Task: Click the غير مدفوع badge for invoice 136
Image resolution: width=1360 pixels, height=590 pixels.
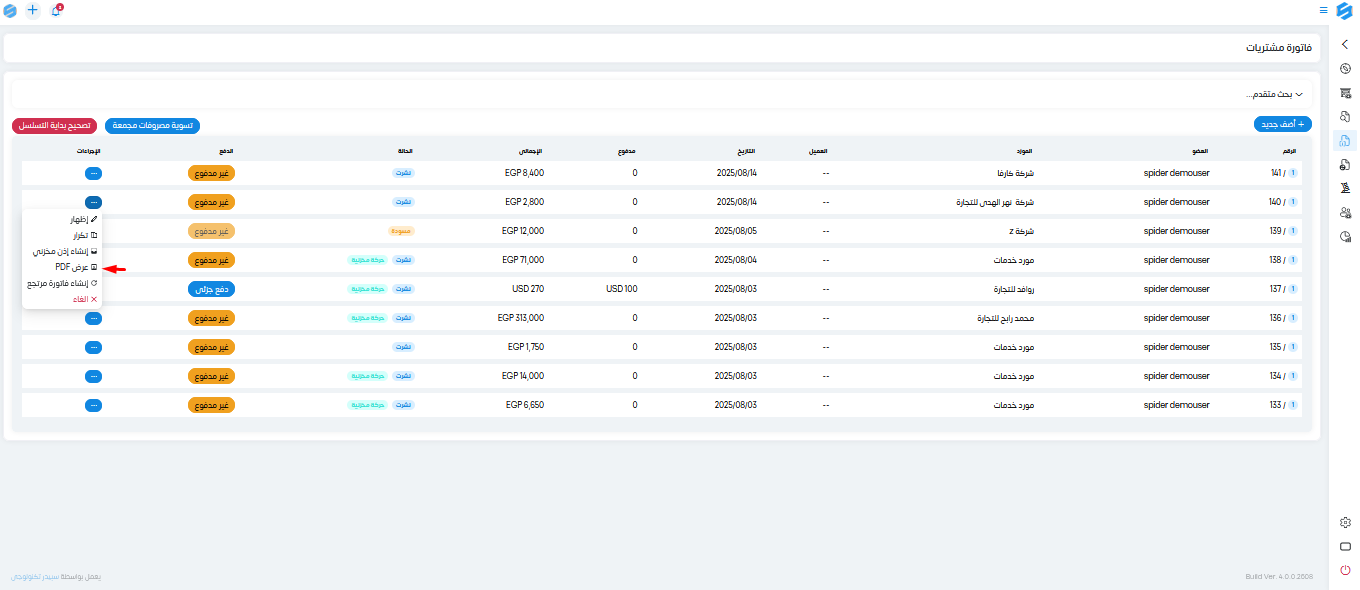Action: (211, 318)
